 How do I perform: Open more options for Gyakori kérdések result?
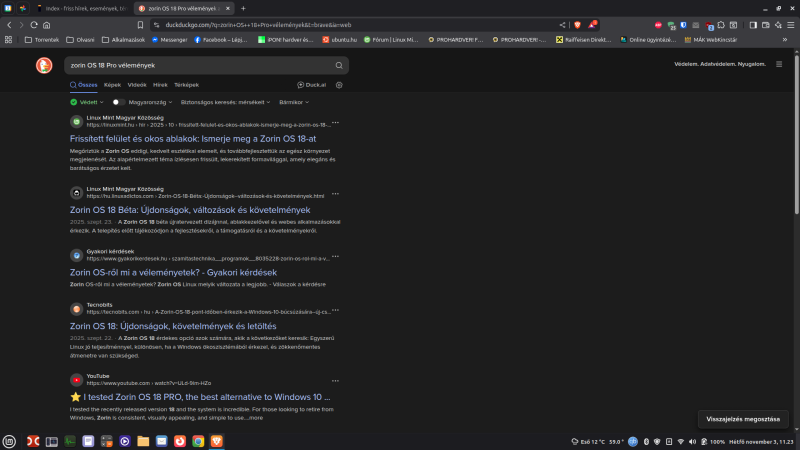(335, 257)
